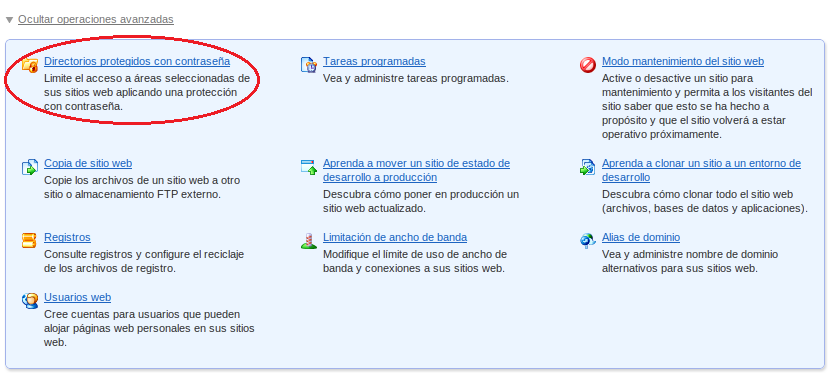Click description 'Modifique el límite de uso'

(x=415, y=261)
